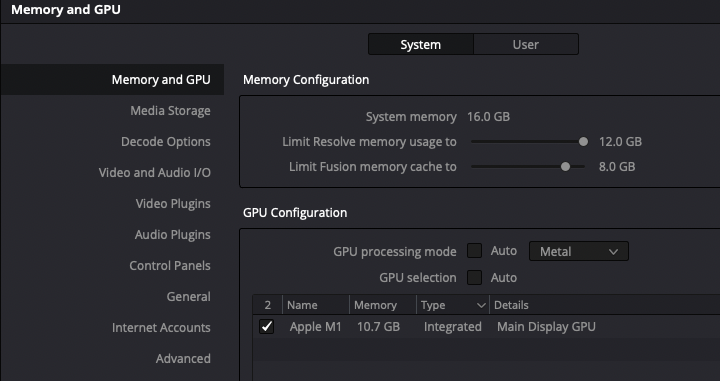The image size is (720, 381).
Task: Open the Metal processing mode dropdown
Action: coord(579,251)
